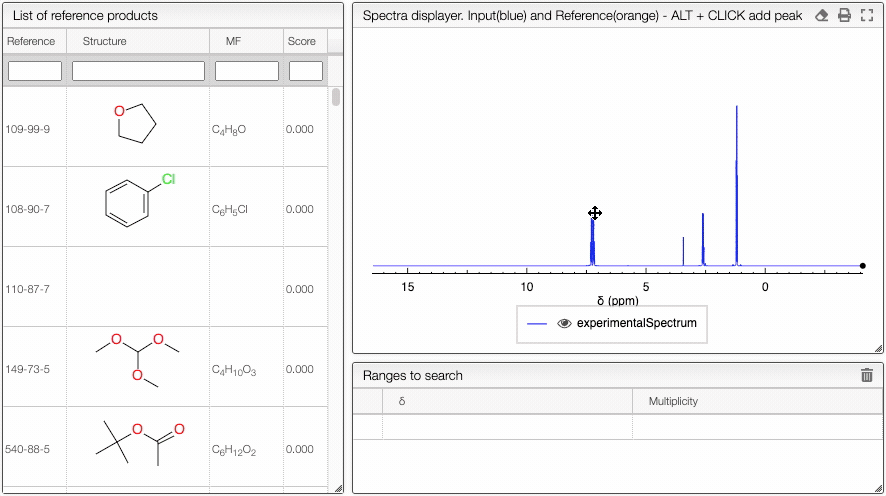Click the black dot at the baseline end
The image size is (886, 496).
point(862,266)
